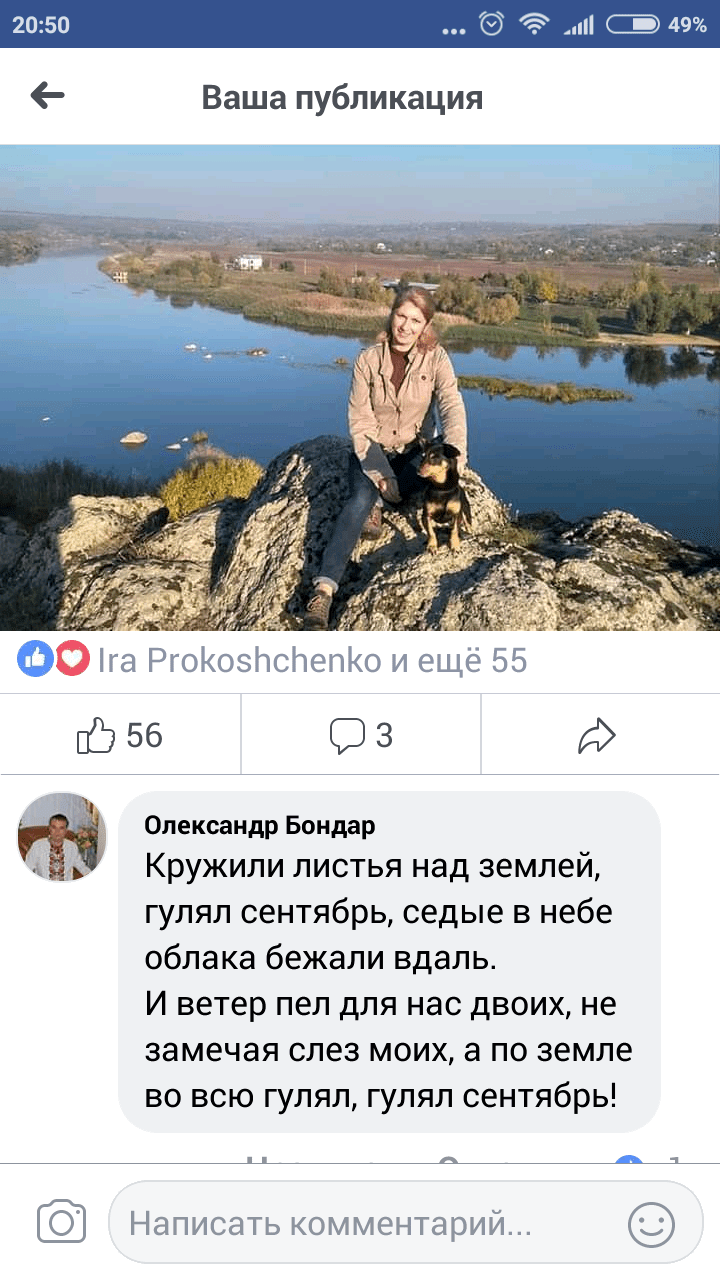Image resolution: width=720 pixels, height=1280 pixels.
Task: Go back using the arrow icon
Action: pyautogui.click(x=47, y=96)
